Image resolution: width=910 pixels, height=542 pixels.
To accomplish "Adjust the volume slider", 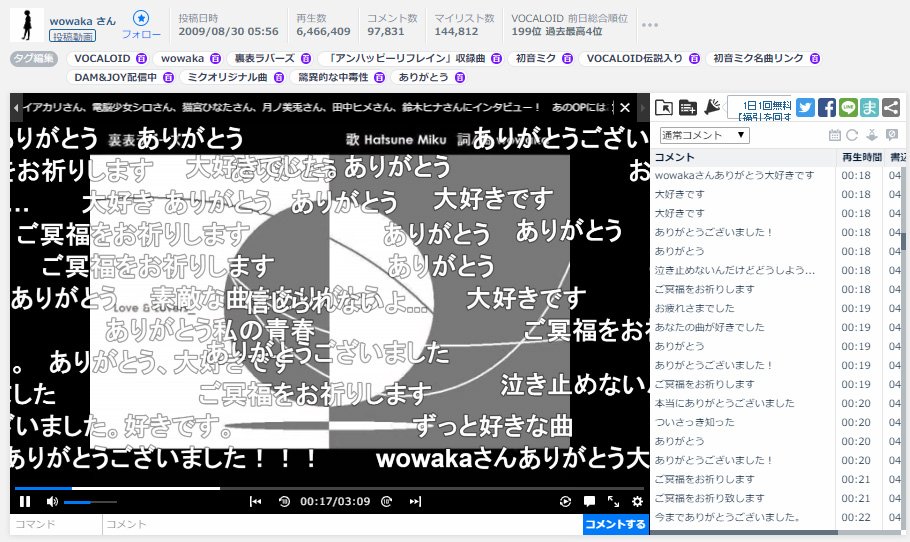I will pos(90,502).
